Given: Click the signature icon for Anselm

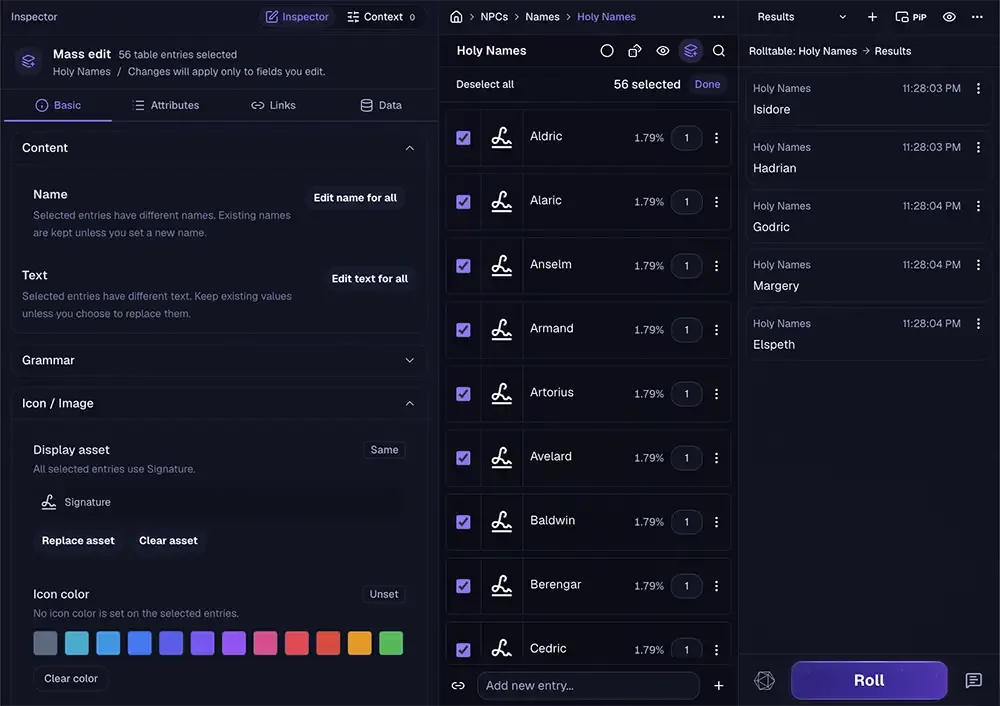Looking at the screenshot, I should pos(501,265).
